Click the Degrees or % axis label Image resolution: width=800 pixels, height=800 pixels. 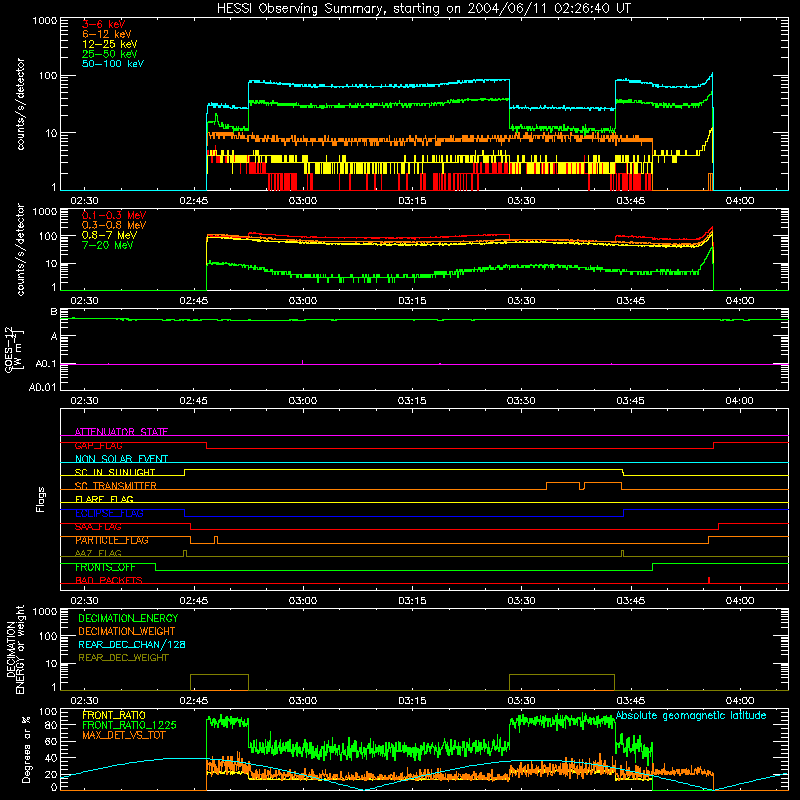(26, 749)
